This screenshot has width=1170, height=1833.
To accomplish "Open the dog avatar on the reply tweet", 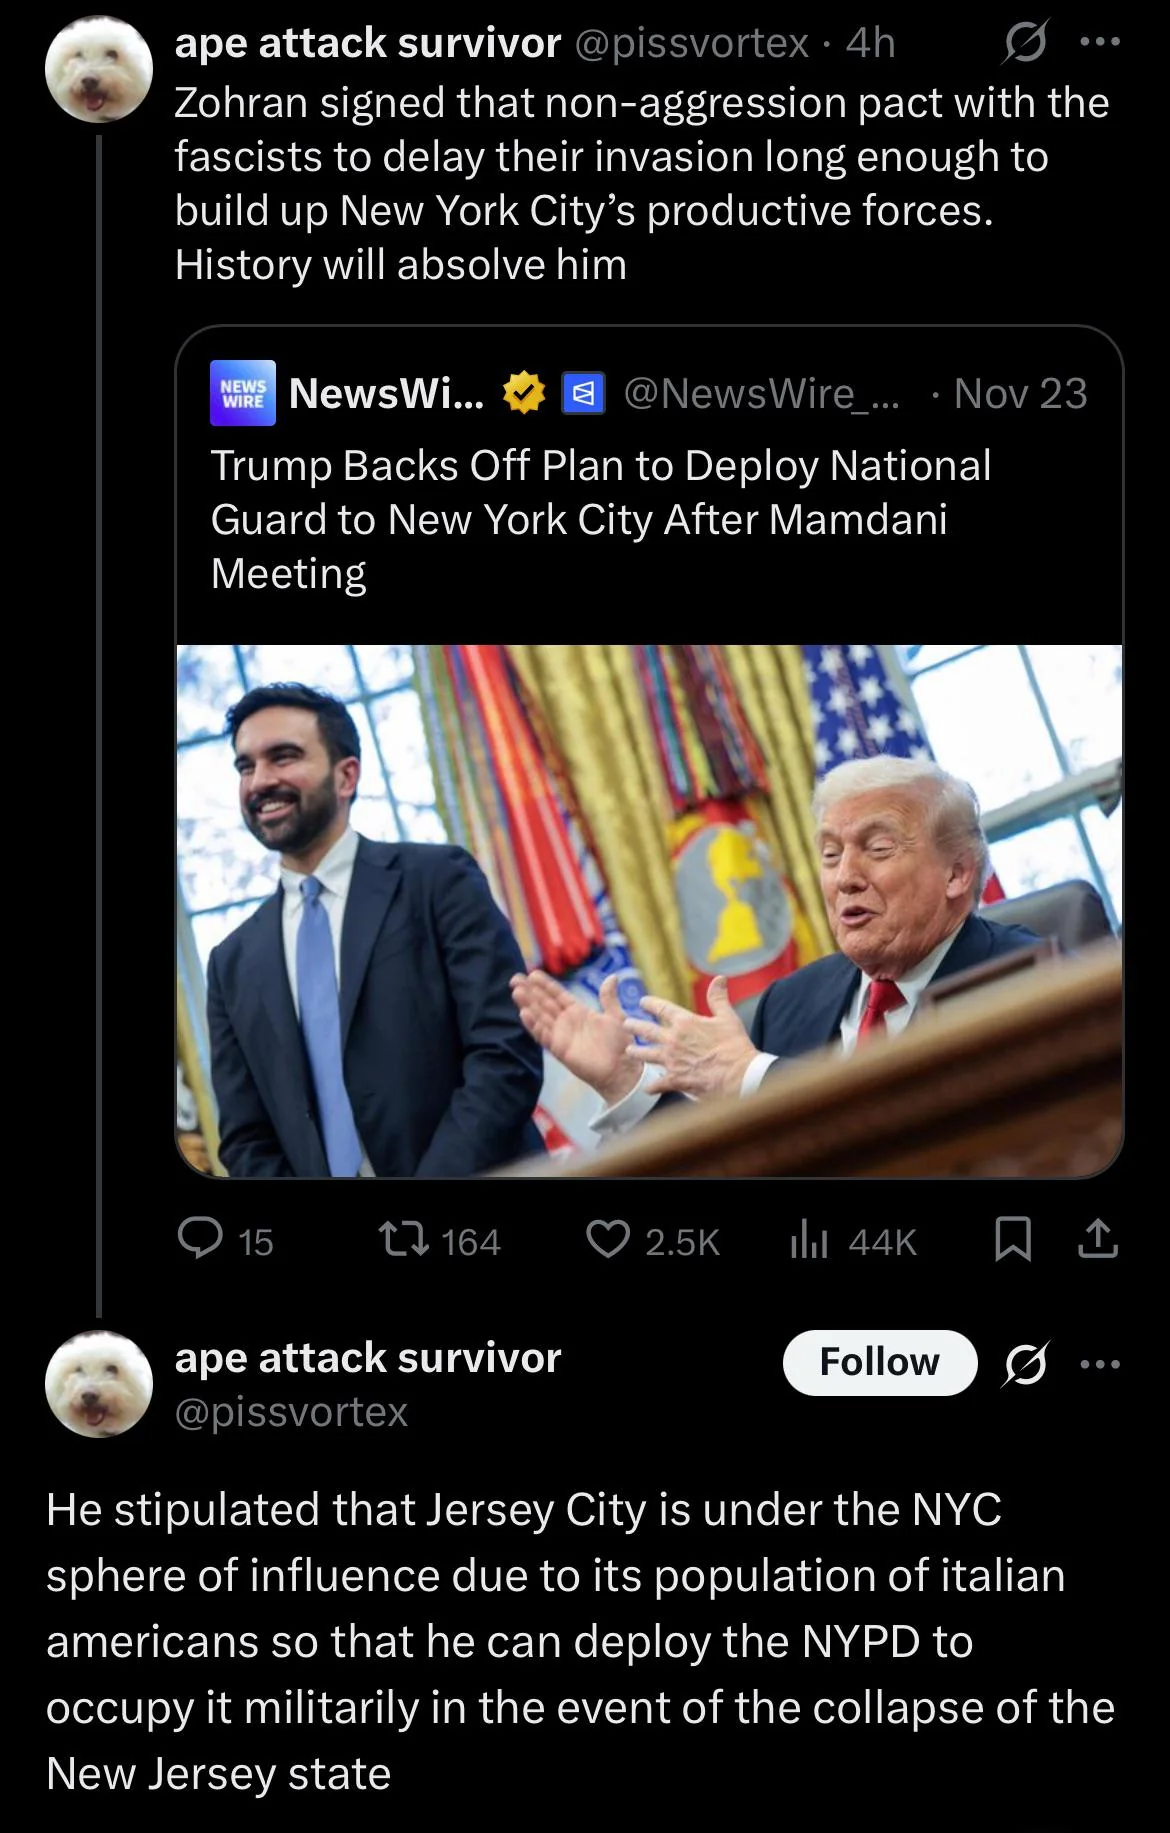I will click(98, 1384).
